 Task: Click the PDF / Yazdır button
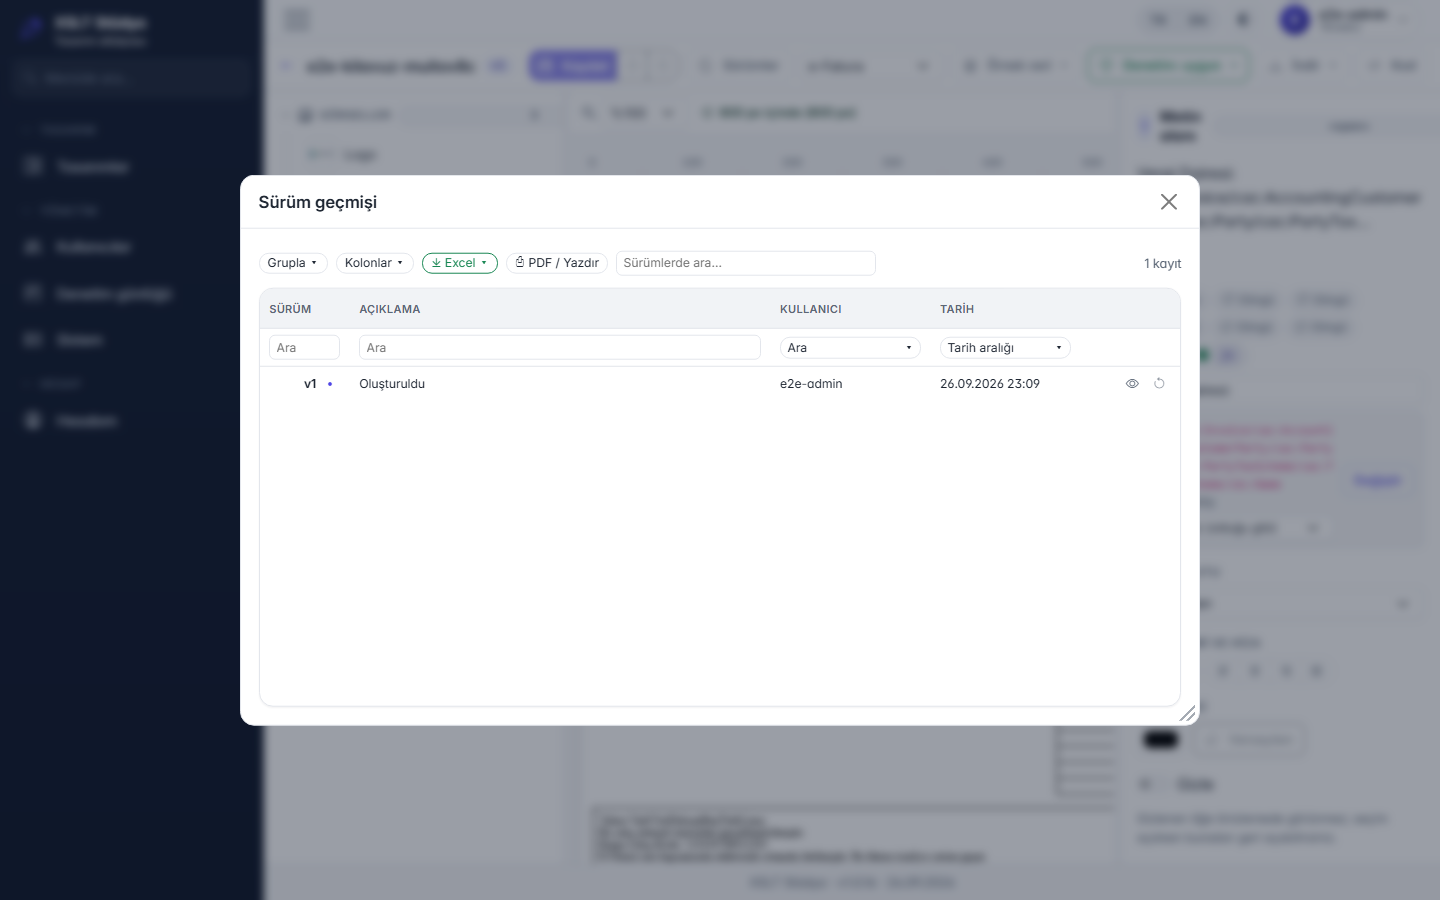[x=557, y=263]
